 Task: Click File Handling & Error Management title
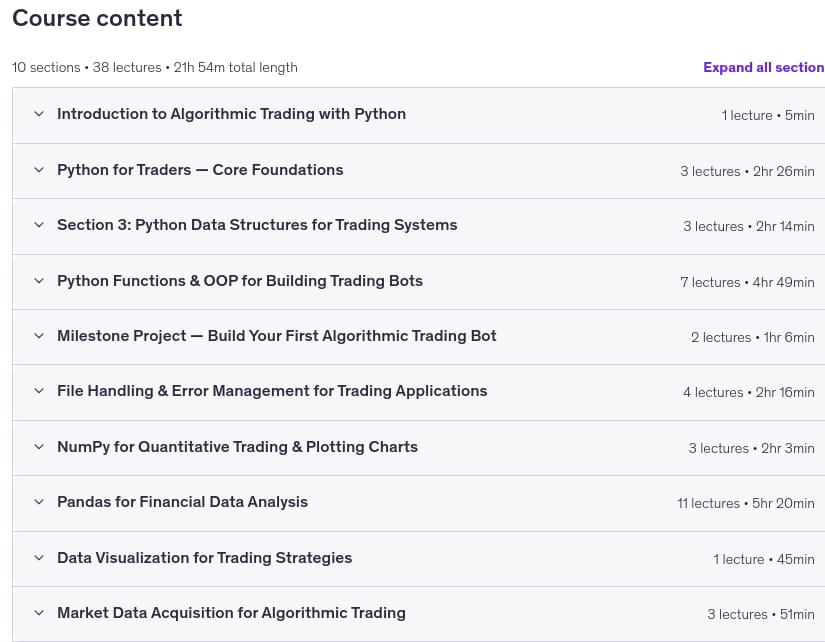click(272, 391)
